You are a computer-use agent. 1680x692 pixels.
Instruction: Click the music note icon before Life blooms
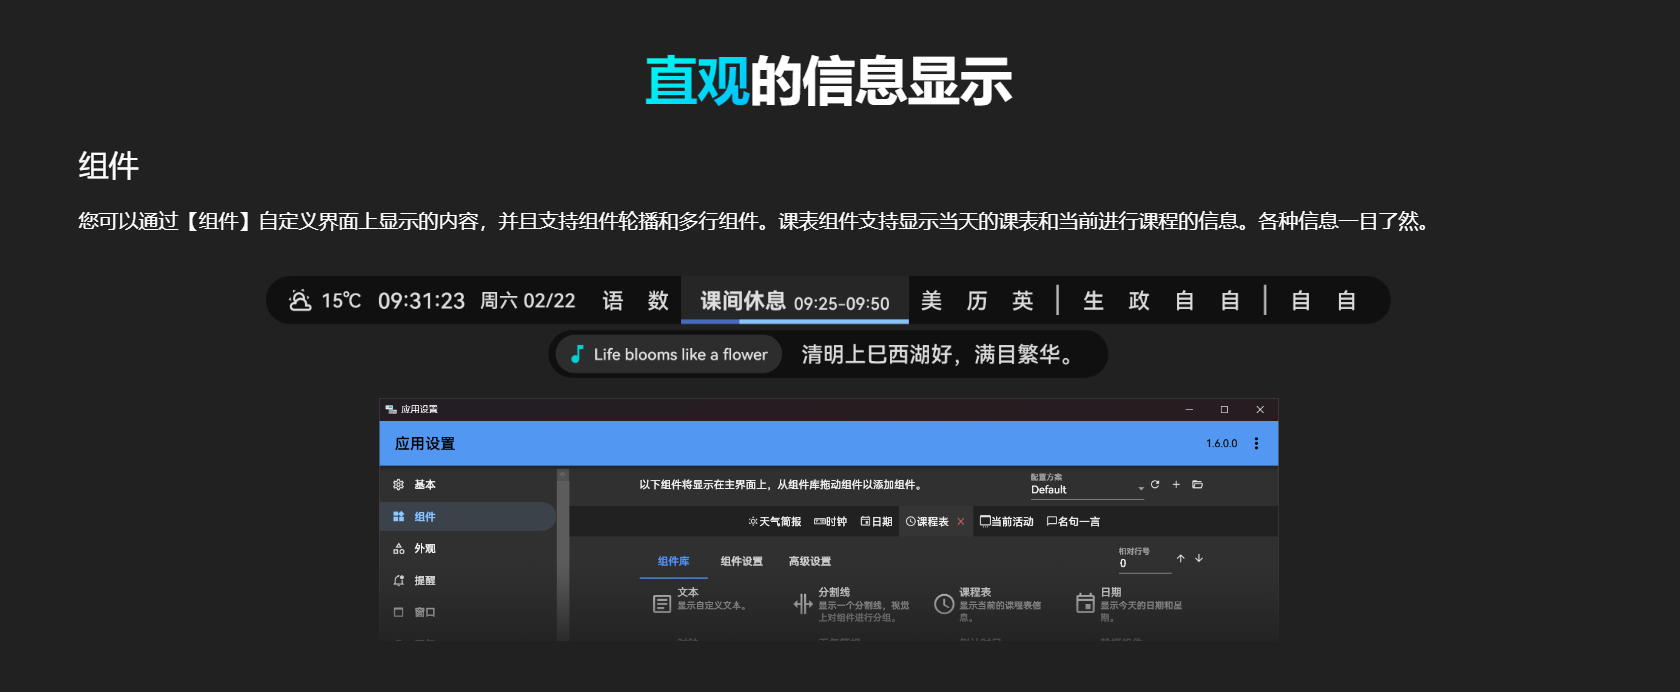tap(576, 354)
